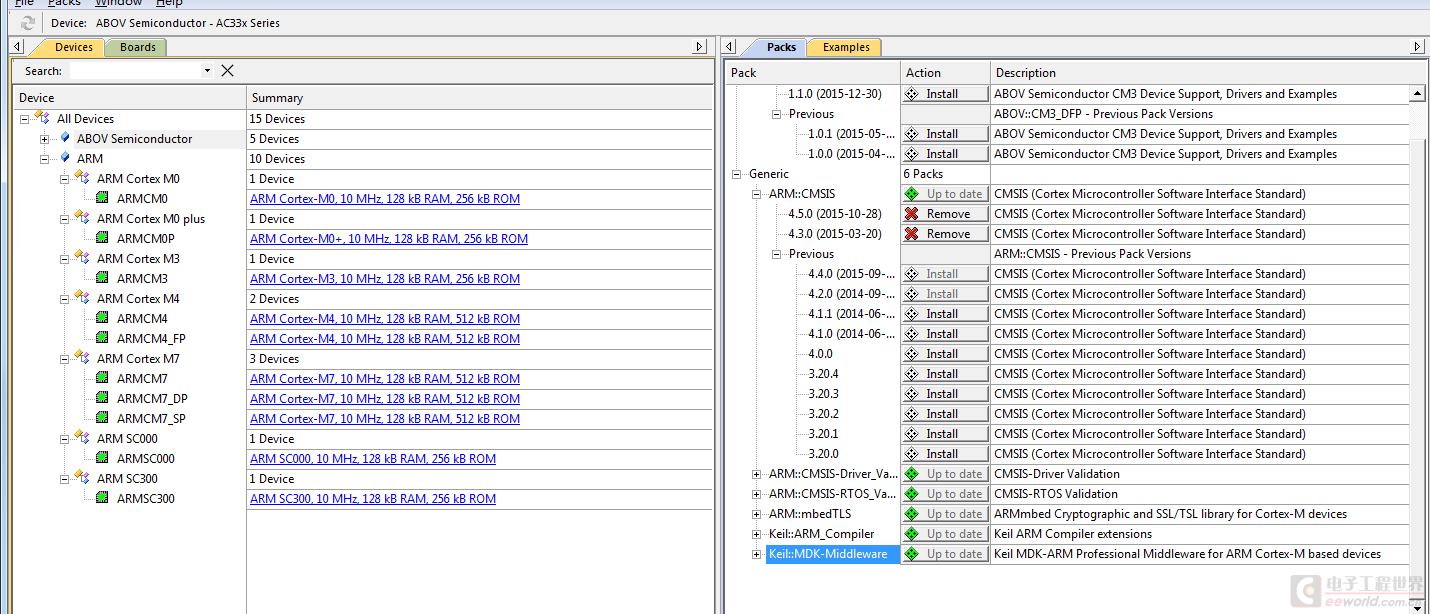Select the ARMCM4_FP device chip icon
Image resolution: width=1430 pixels, height=614 pixels.
point(102,338)
